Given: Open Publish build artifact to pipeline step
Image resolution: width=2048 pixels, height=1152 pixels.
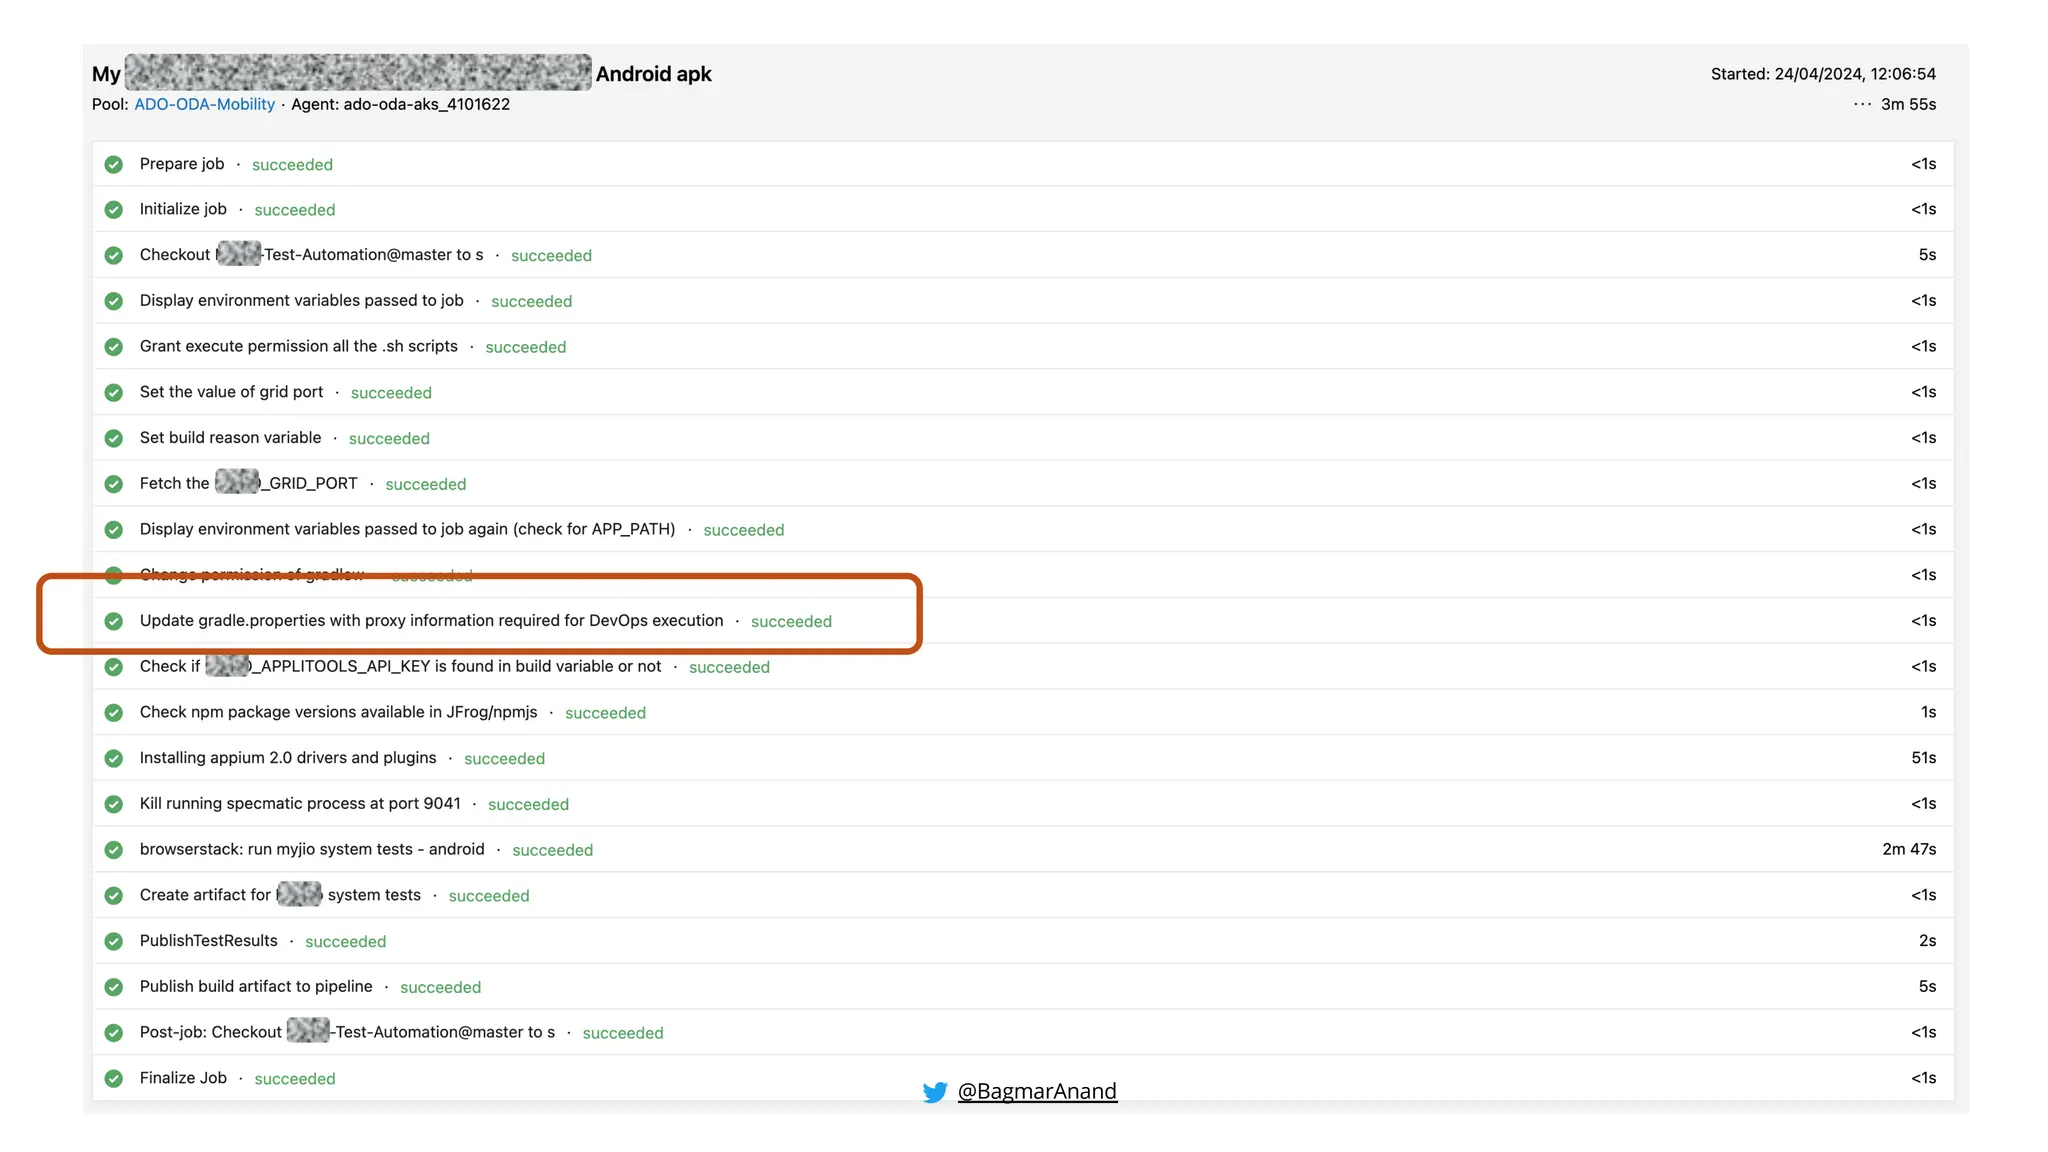Looking at the screenshot, I should point(256,987).
